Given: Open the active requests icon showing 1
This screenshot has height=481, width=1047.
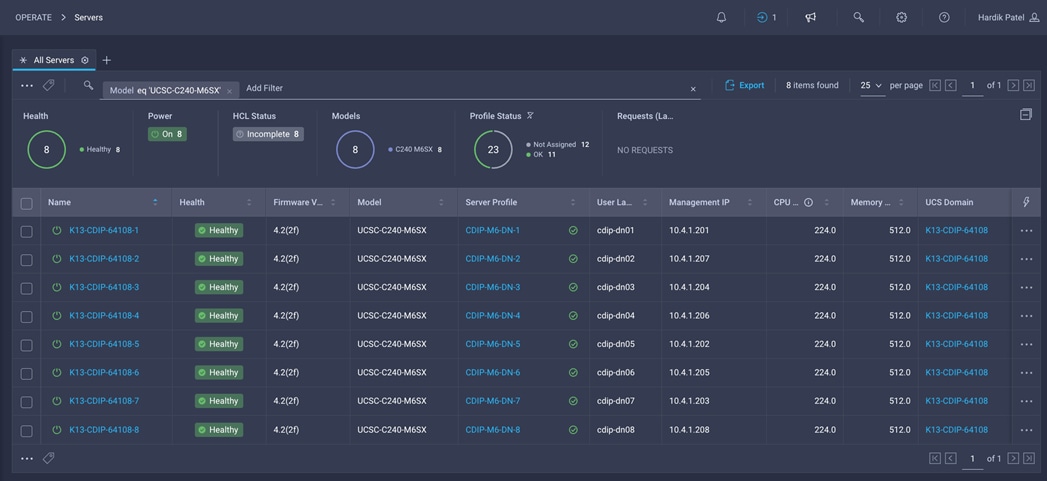Looking at the screenshot, I should [767, 17].
